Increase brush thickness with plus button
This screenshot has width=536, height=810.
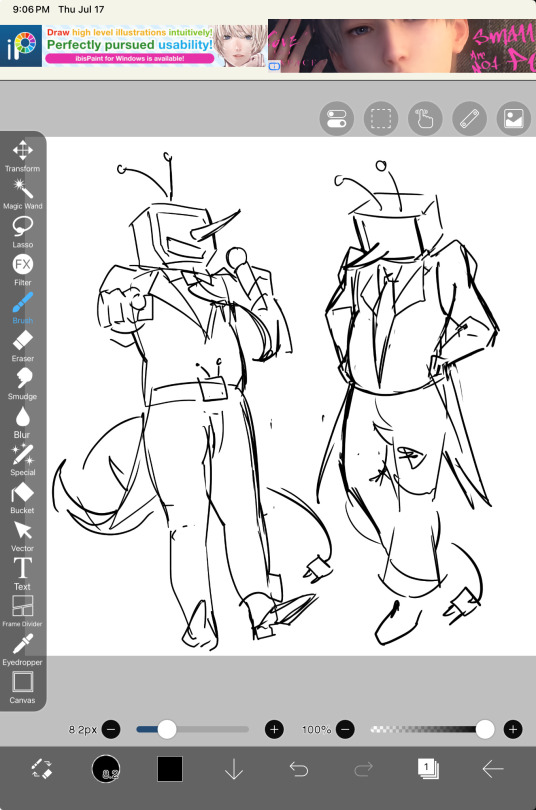274,729
